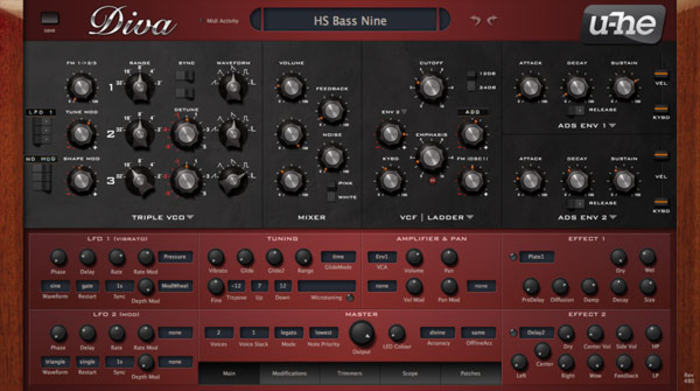Click the ENV 1 VEL slider
Image resolution: width=700 pixels, height=391 pixels.
[661, 73]
